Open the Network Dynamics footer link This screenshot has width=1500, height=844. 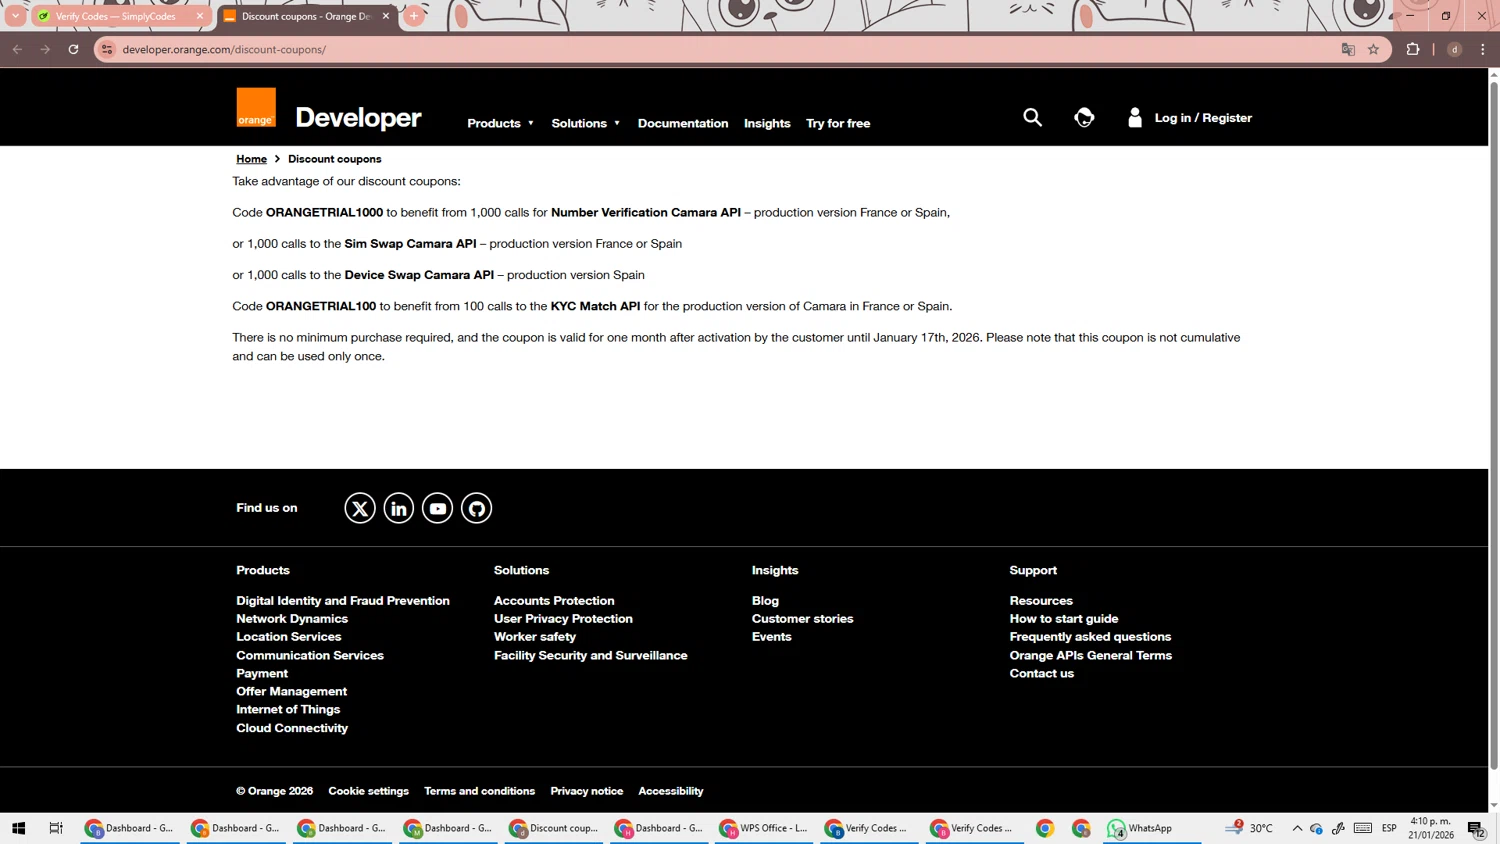[292, 619]
